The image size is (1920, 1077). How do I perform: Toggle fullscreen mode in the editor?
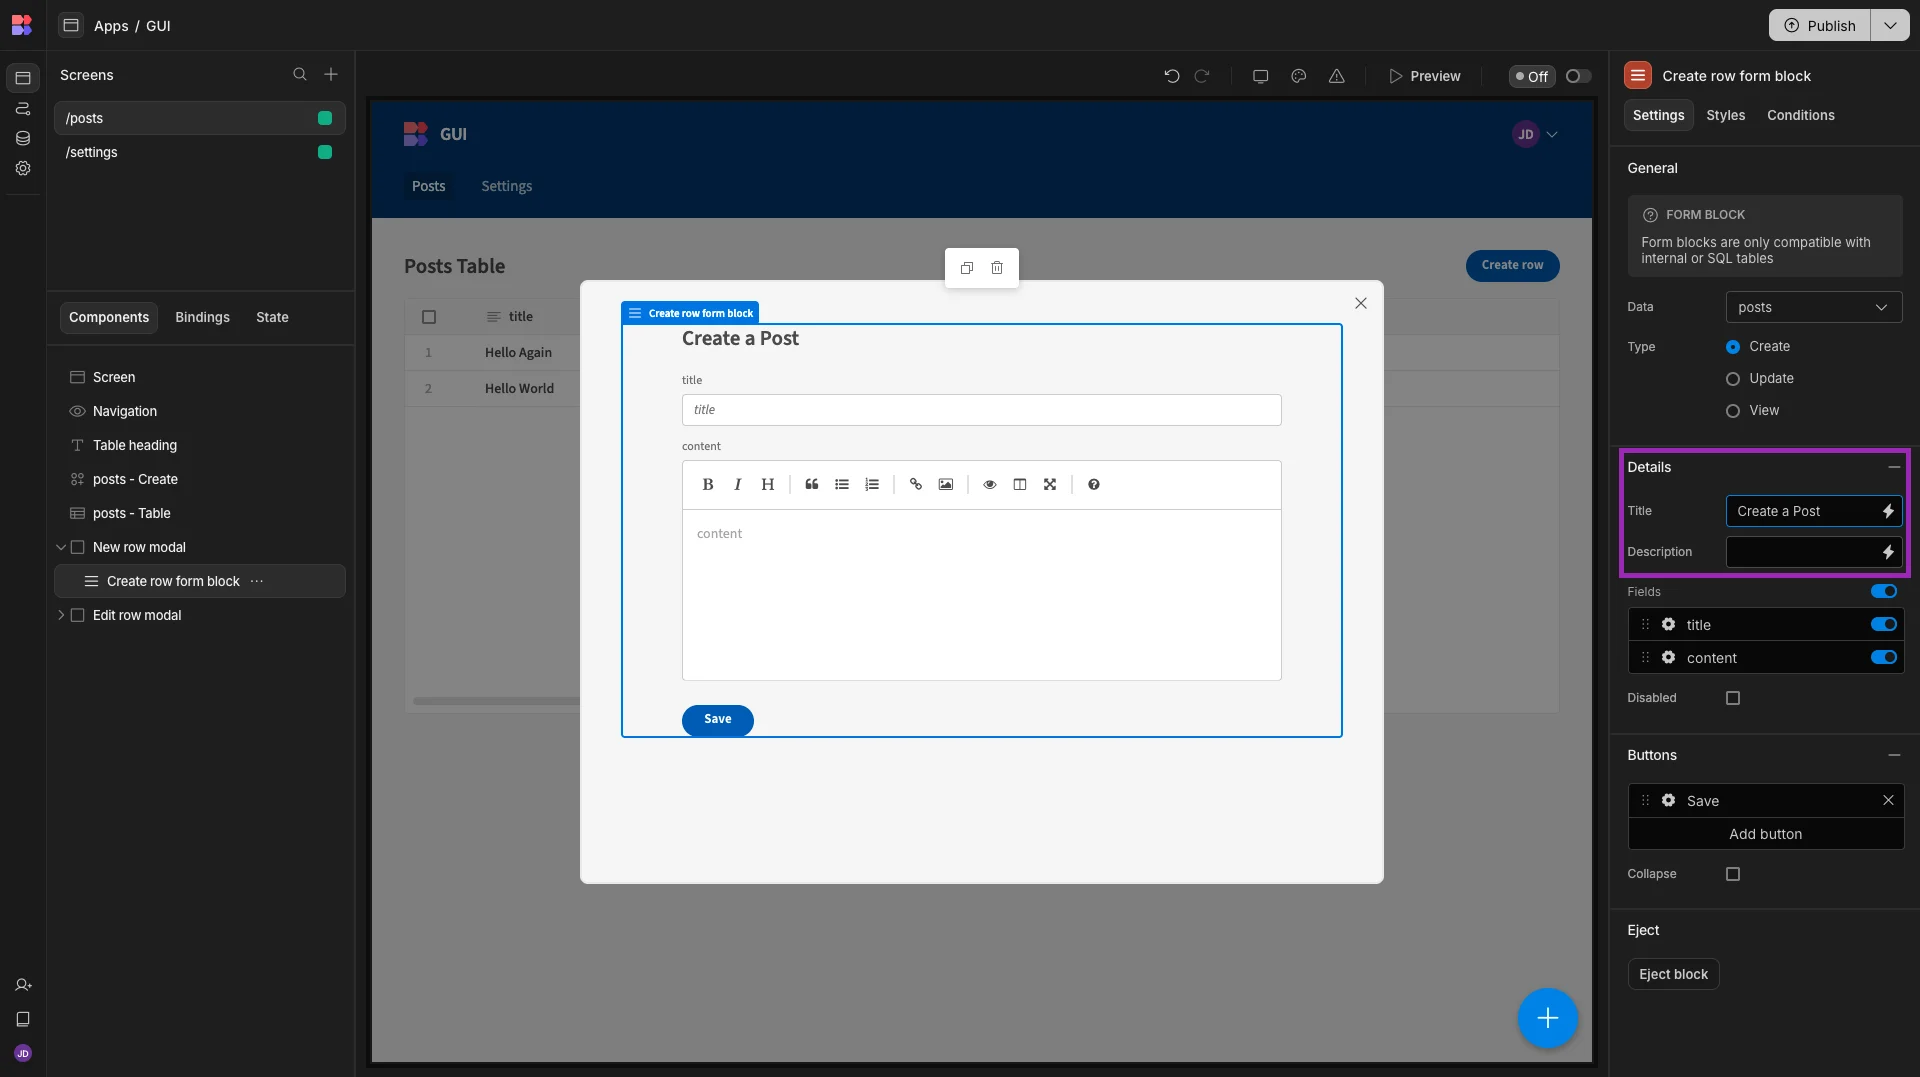pos(1050,485)
